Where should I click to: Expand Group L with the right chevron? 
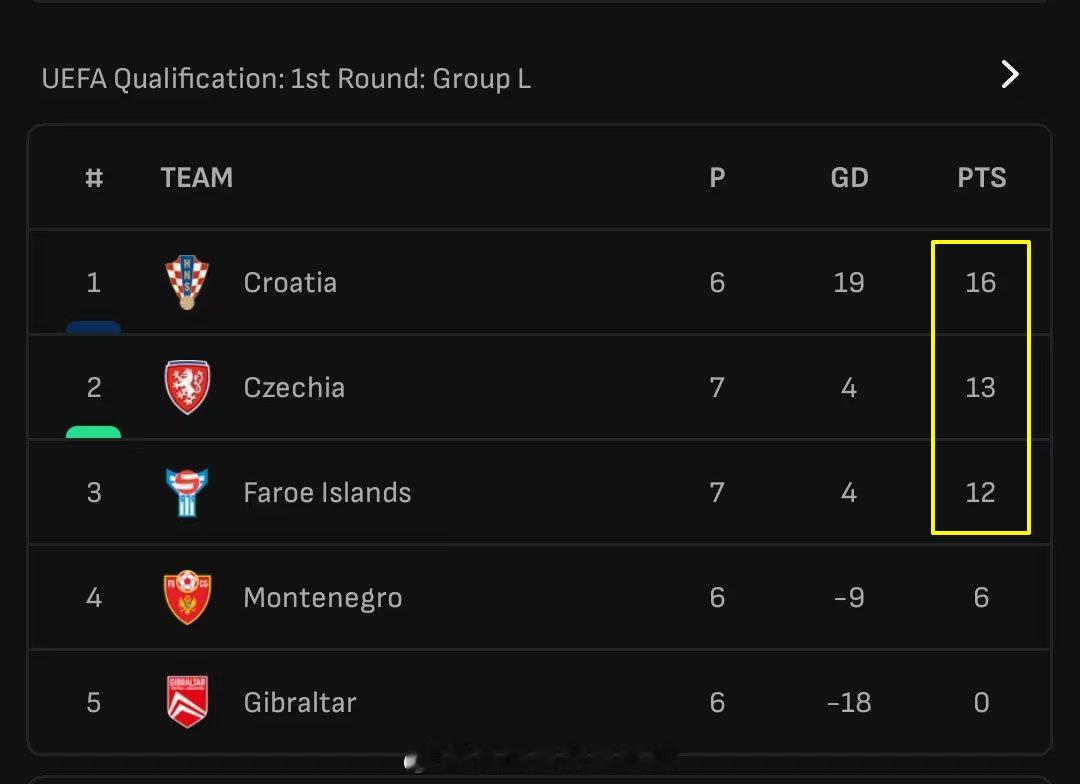pyautogui.click(x=1010, y=74)
